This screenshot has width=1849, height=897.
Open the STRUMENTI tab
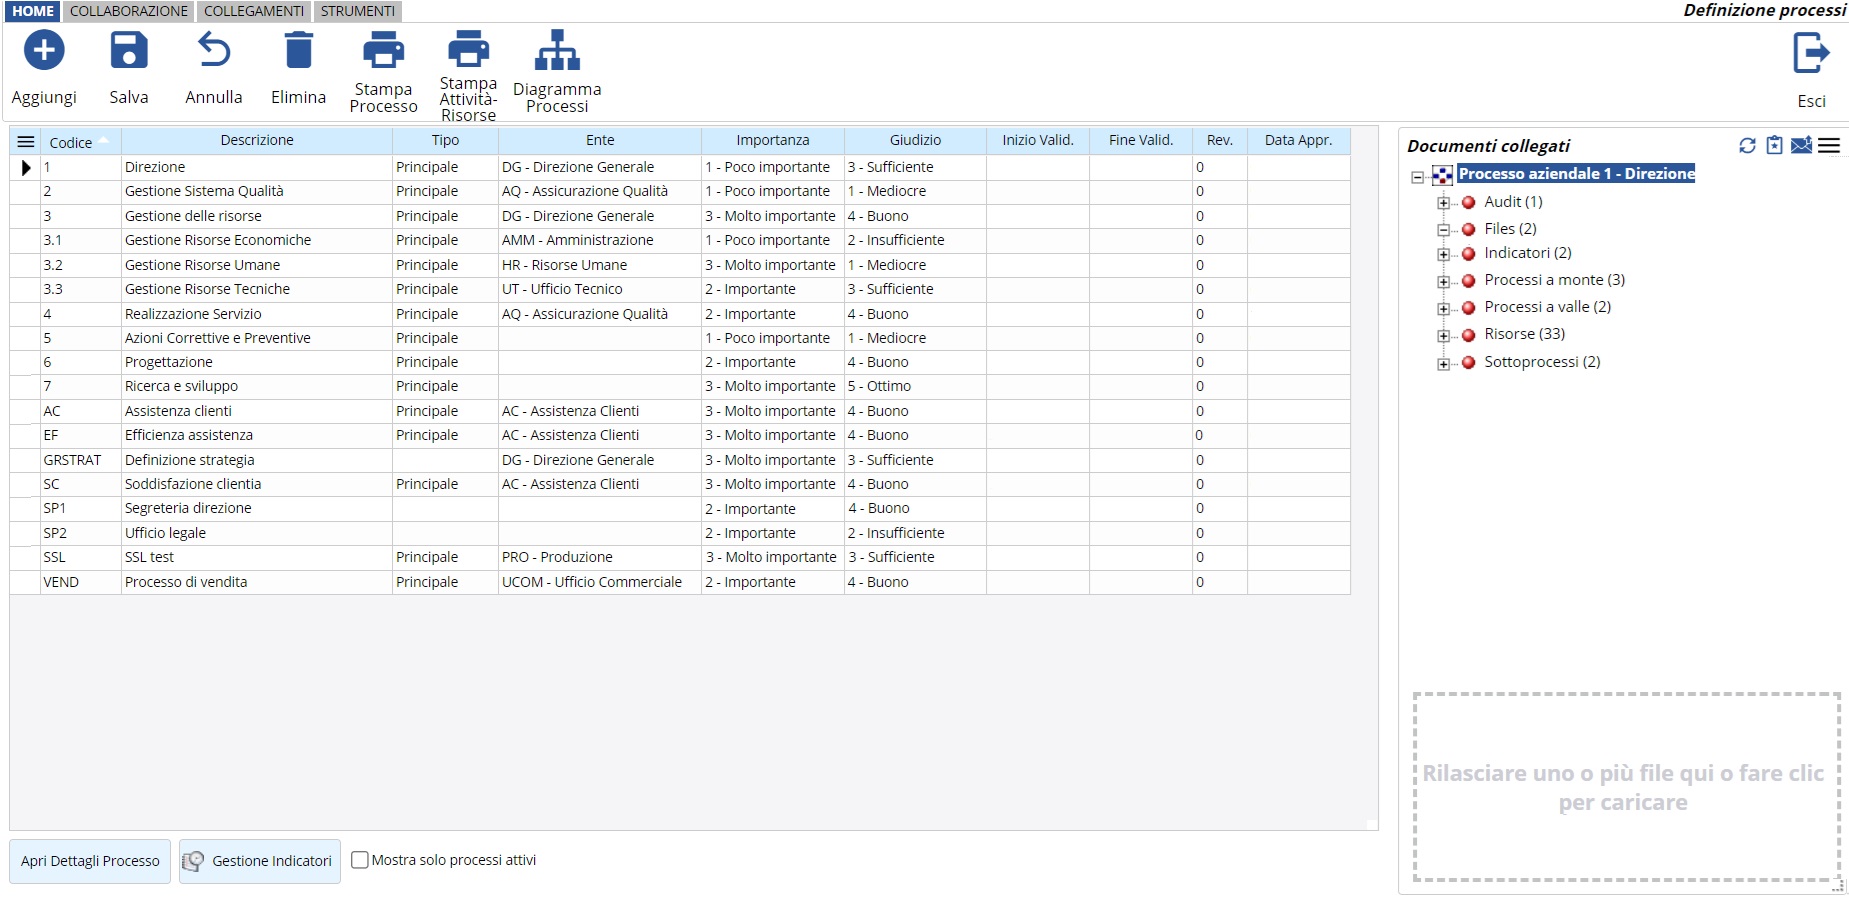[x=357, y=11]
